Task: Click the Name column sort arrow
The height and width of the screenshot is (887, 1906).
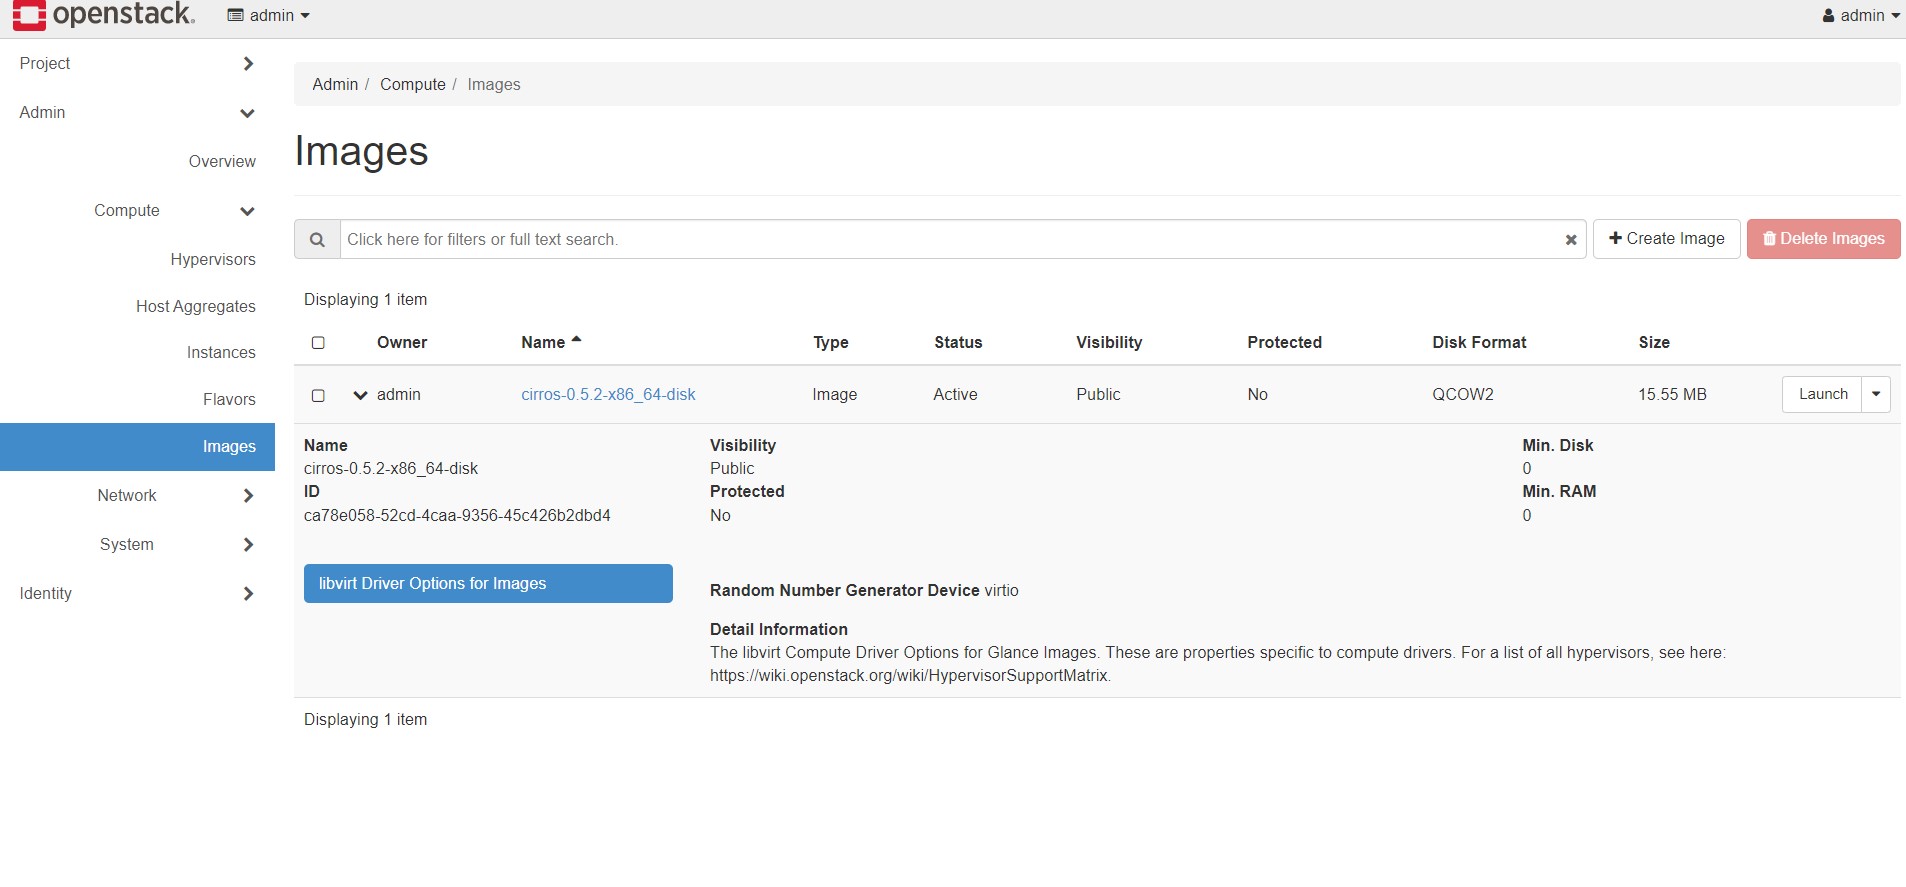Action: click(576, 341)
